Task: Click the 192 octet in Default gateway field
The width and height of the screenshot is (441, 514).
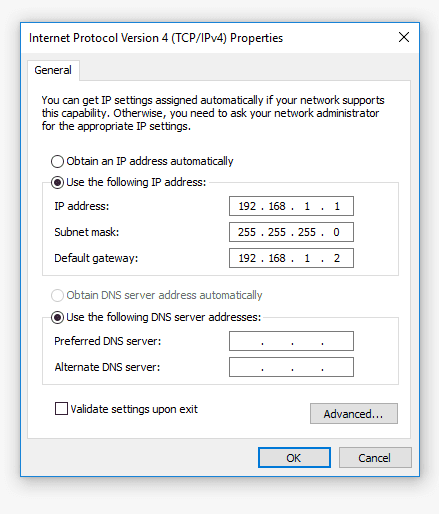Action: (x=247, y=258)
